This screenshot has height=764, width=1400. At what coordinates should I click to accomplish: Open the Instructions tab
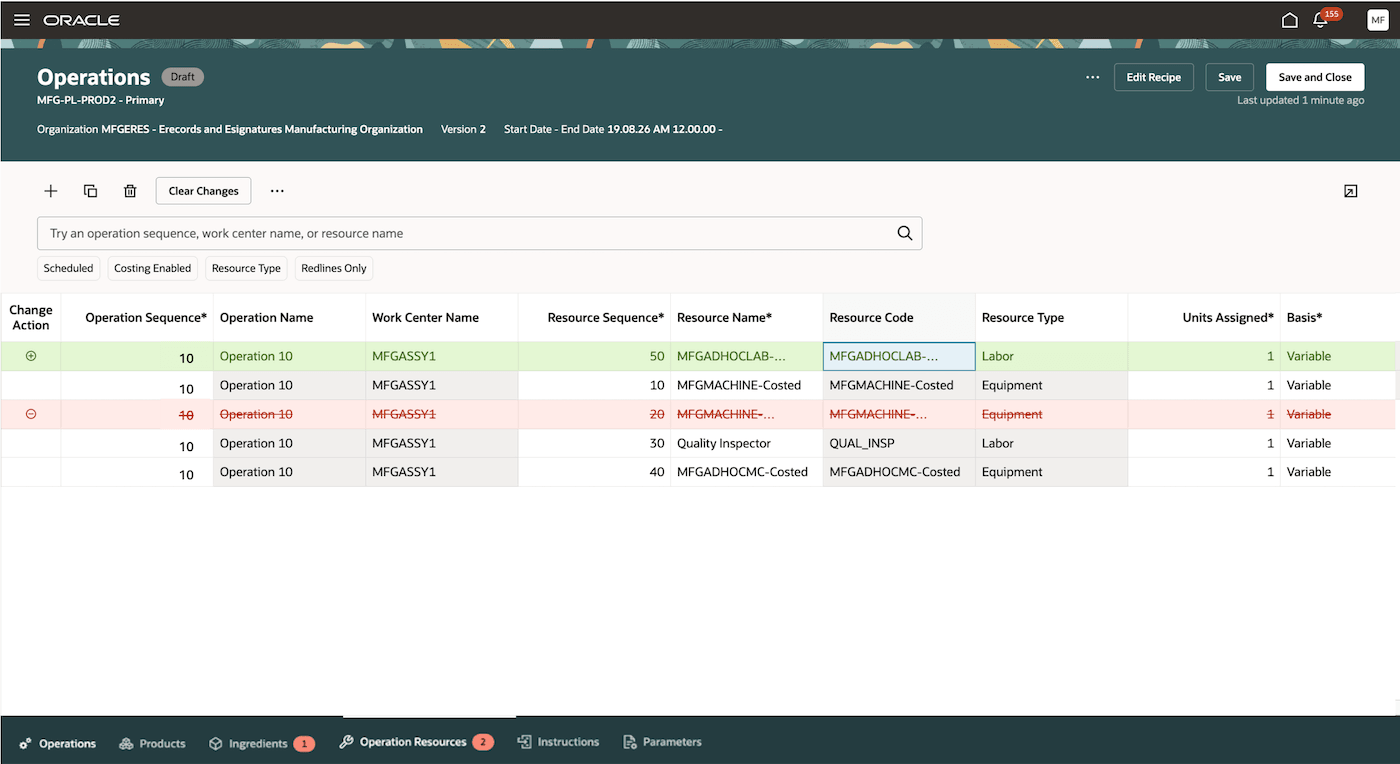(558, 742)
